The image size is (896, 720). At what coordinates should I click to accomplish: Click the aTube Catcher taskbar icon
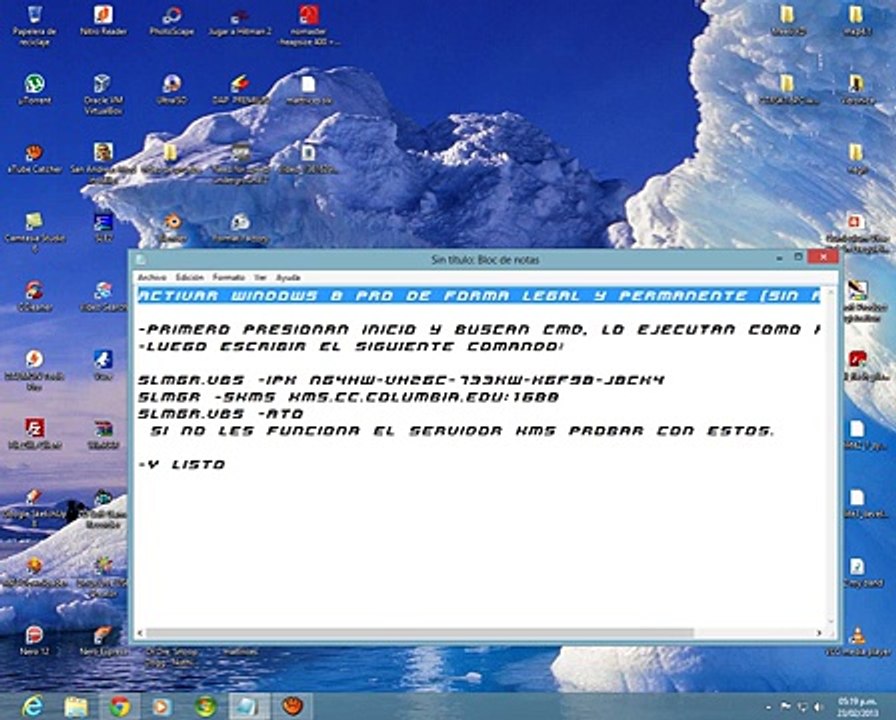(292, 707)
